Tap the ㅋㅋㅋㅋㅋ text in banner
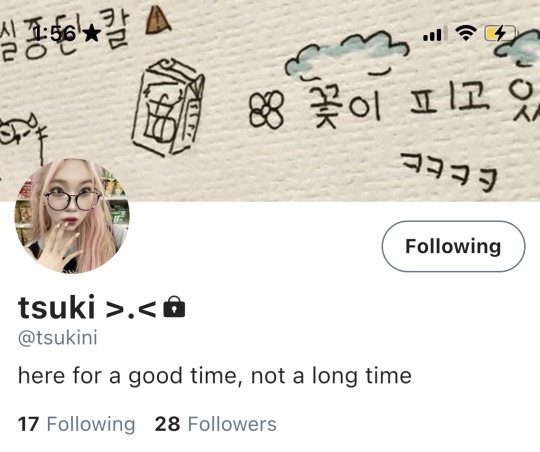Viewport: 540px width, 452px height. 449,172
